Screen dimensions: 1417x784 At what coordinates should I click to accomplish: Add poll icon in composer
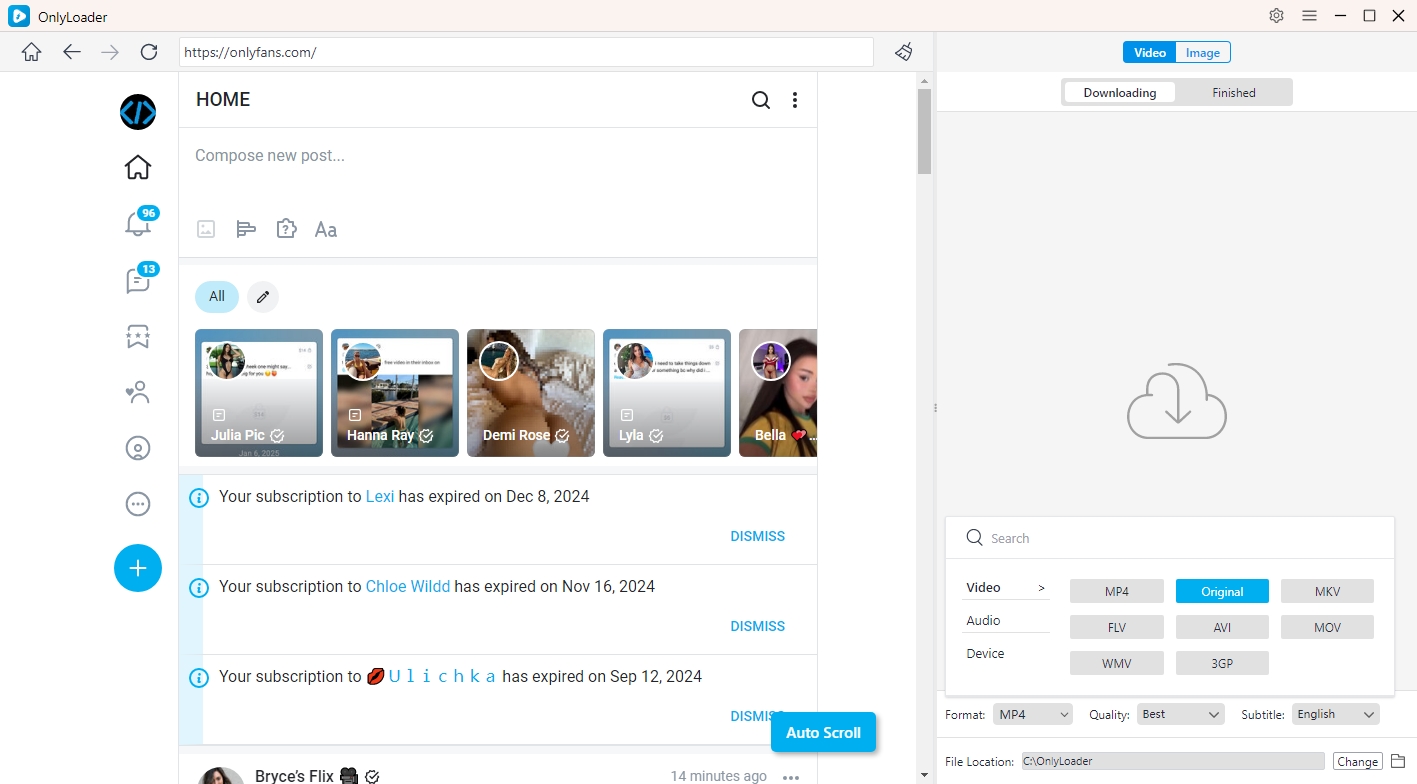(246, 229)
